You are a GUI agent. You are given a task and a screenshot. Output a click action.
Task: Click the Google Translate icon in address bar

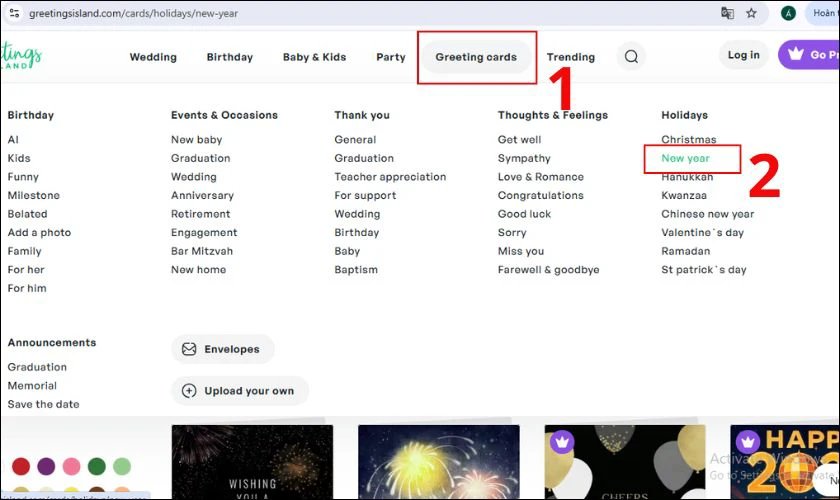(x=727, y=14)
